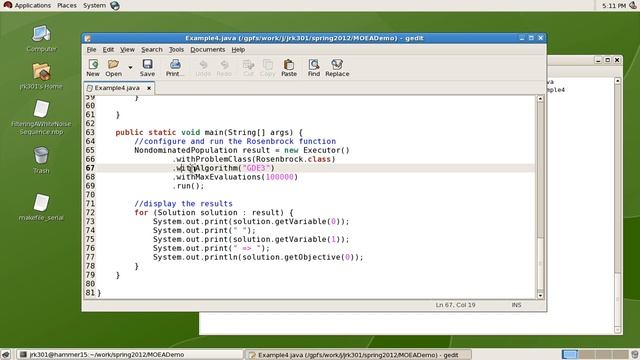The height and width of the screenshot is (360, 640).
Task: Open Find using the toolbar icon
Action: tap(313, 68)
